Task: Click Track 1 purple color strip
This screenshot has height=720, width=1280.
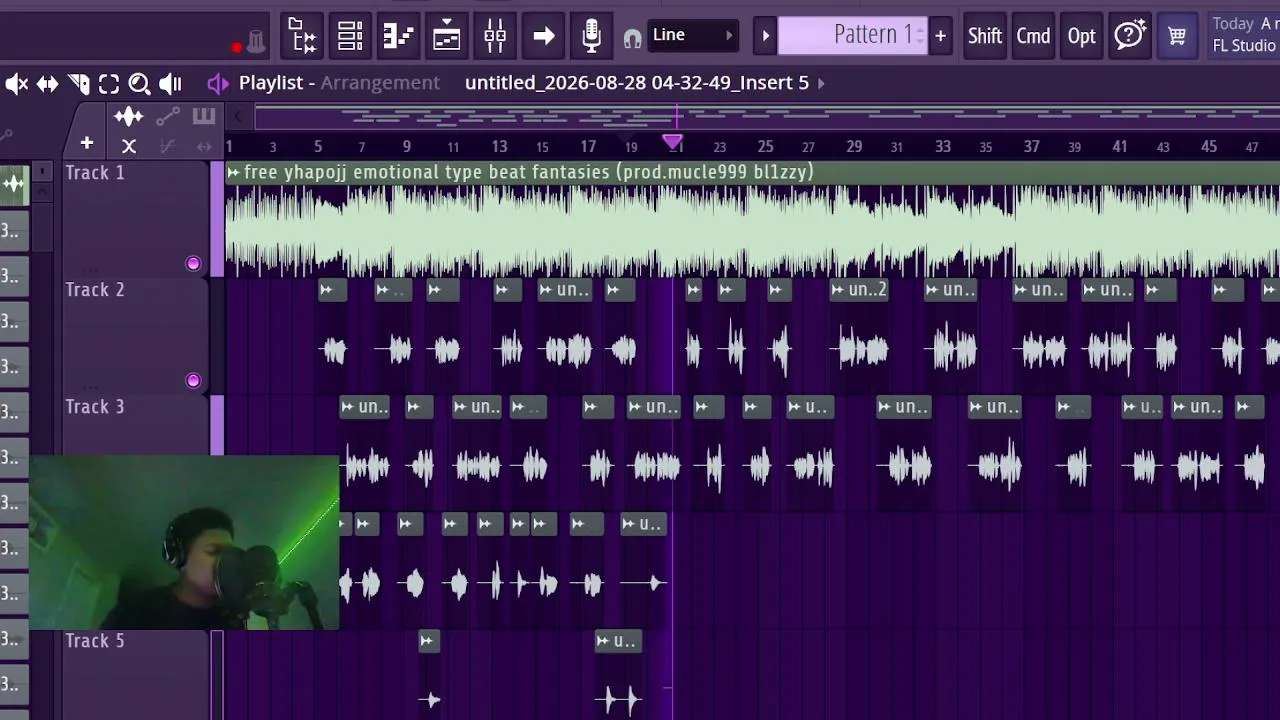Action: (x=218, y=219)
